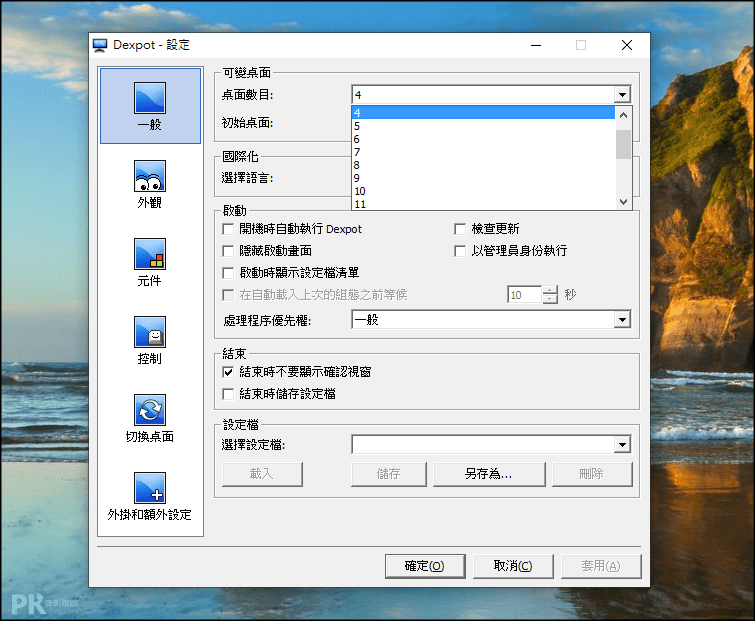Uncheck 結束時不要顯示確認視窗
Screen dimensions: 755x621
[x=228, y=372]
